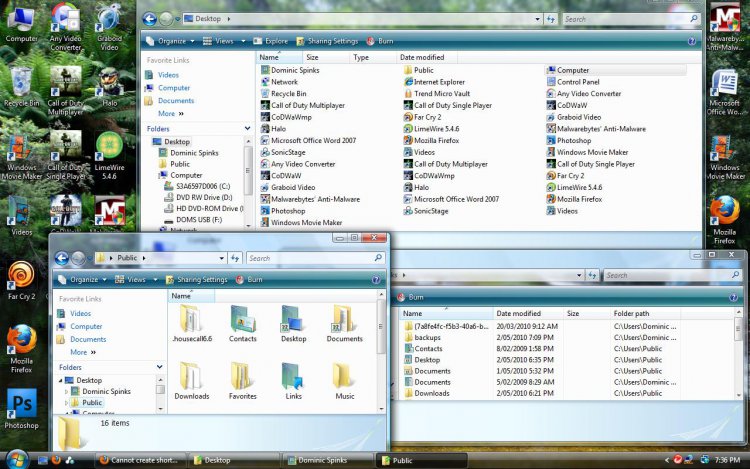This screenshot has width=750, height=469.
Task: Select the Computer desktop icon
Action: coord(21,24)
